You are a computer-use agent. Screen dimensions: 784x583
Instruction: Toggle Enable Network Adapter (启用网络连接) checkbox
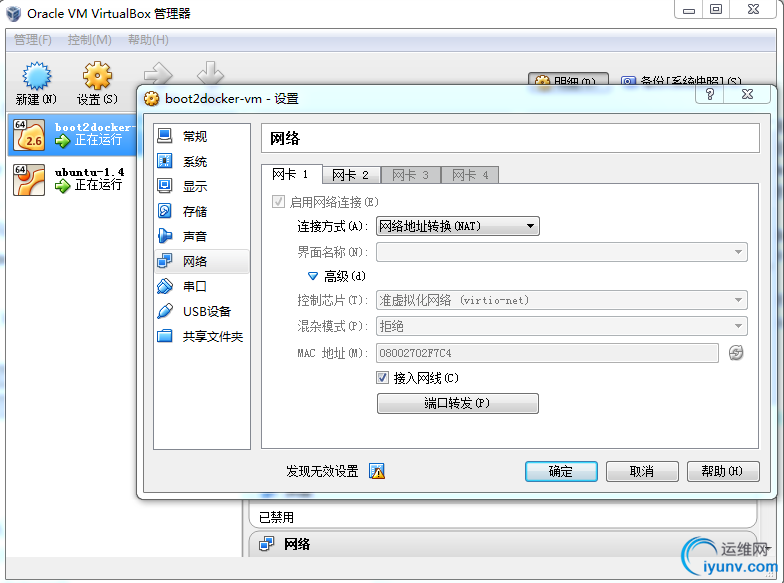coord(278,202)
